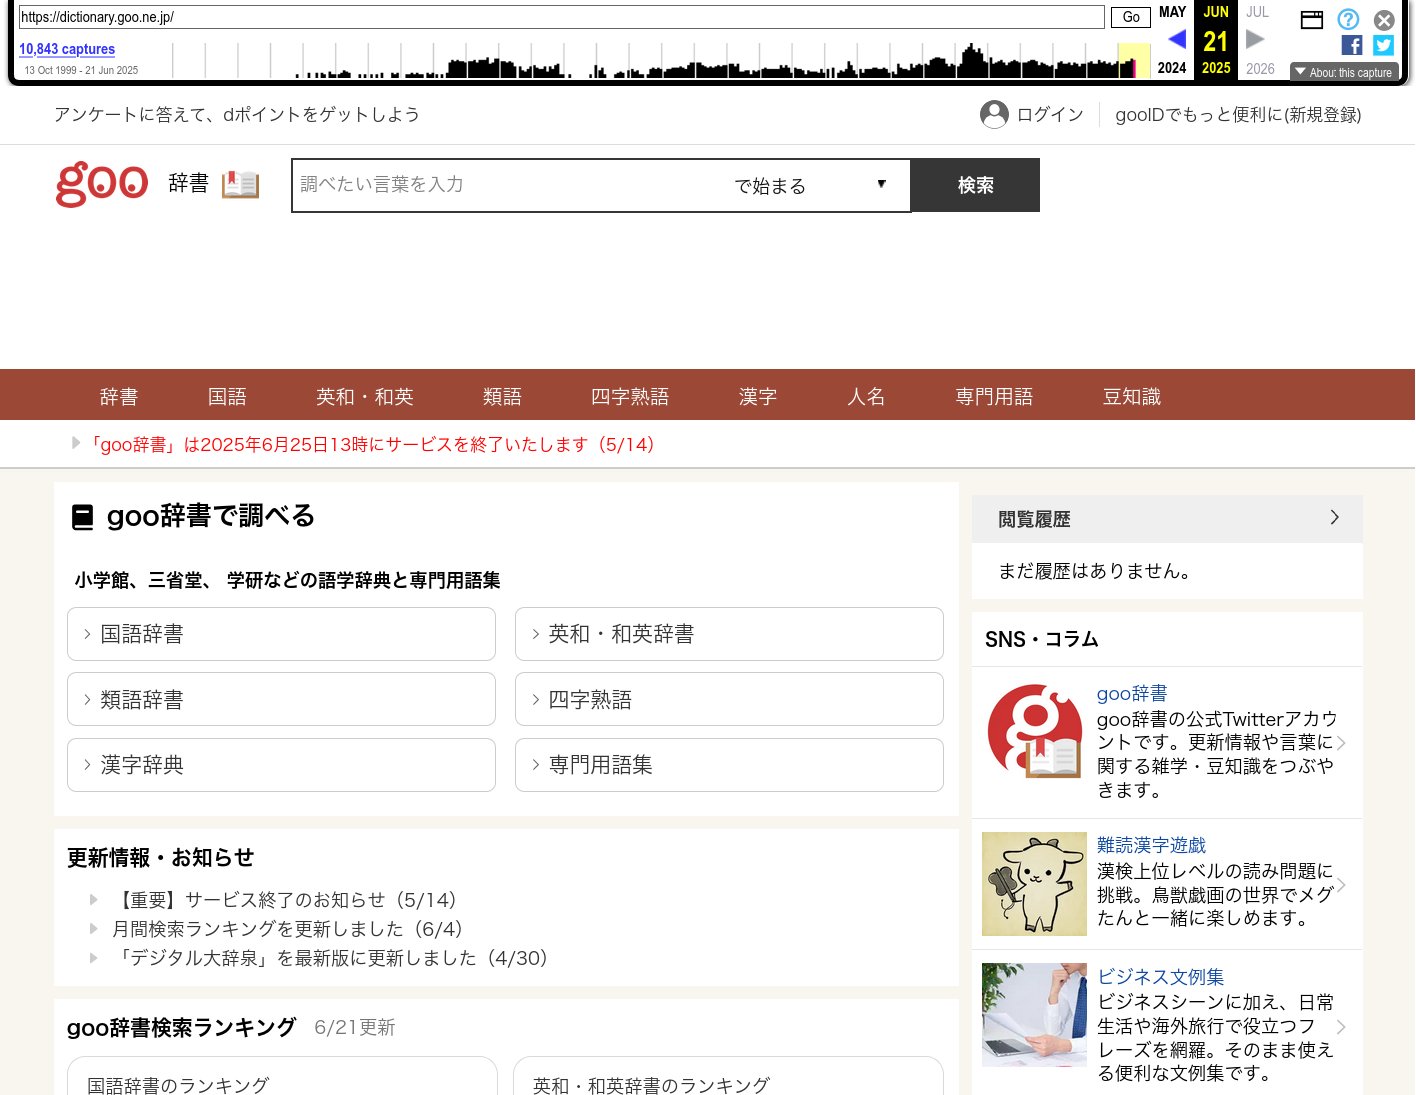Open the 人名 navigation tab
The height and width of the screenshot is (1095, 1416).
866,396
